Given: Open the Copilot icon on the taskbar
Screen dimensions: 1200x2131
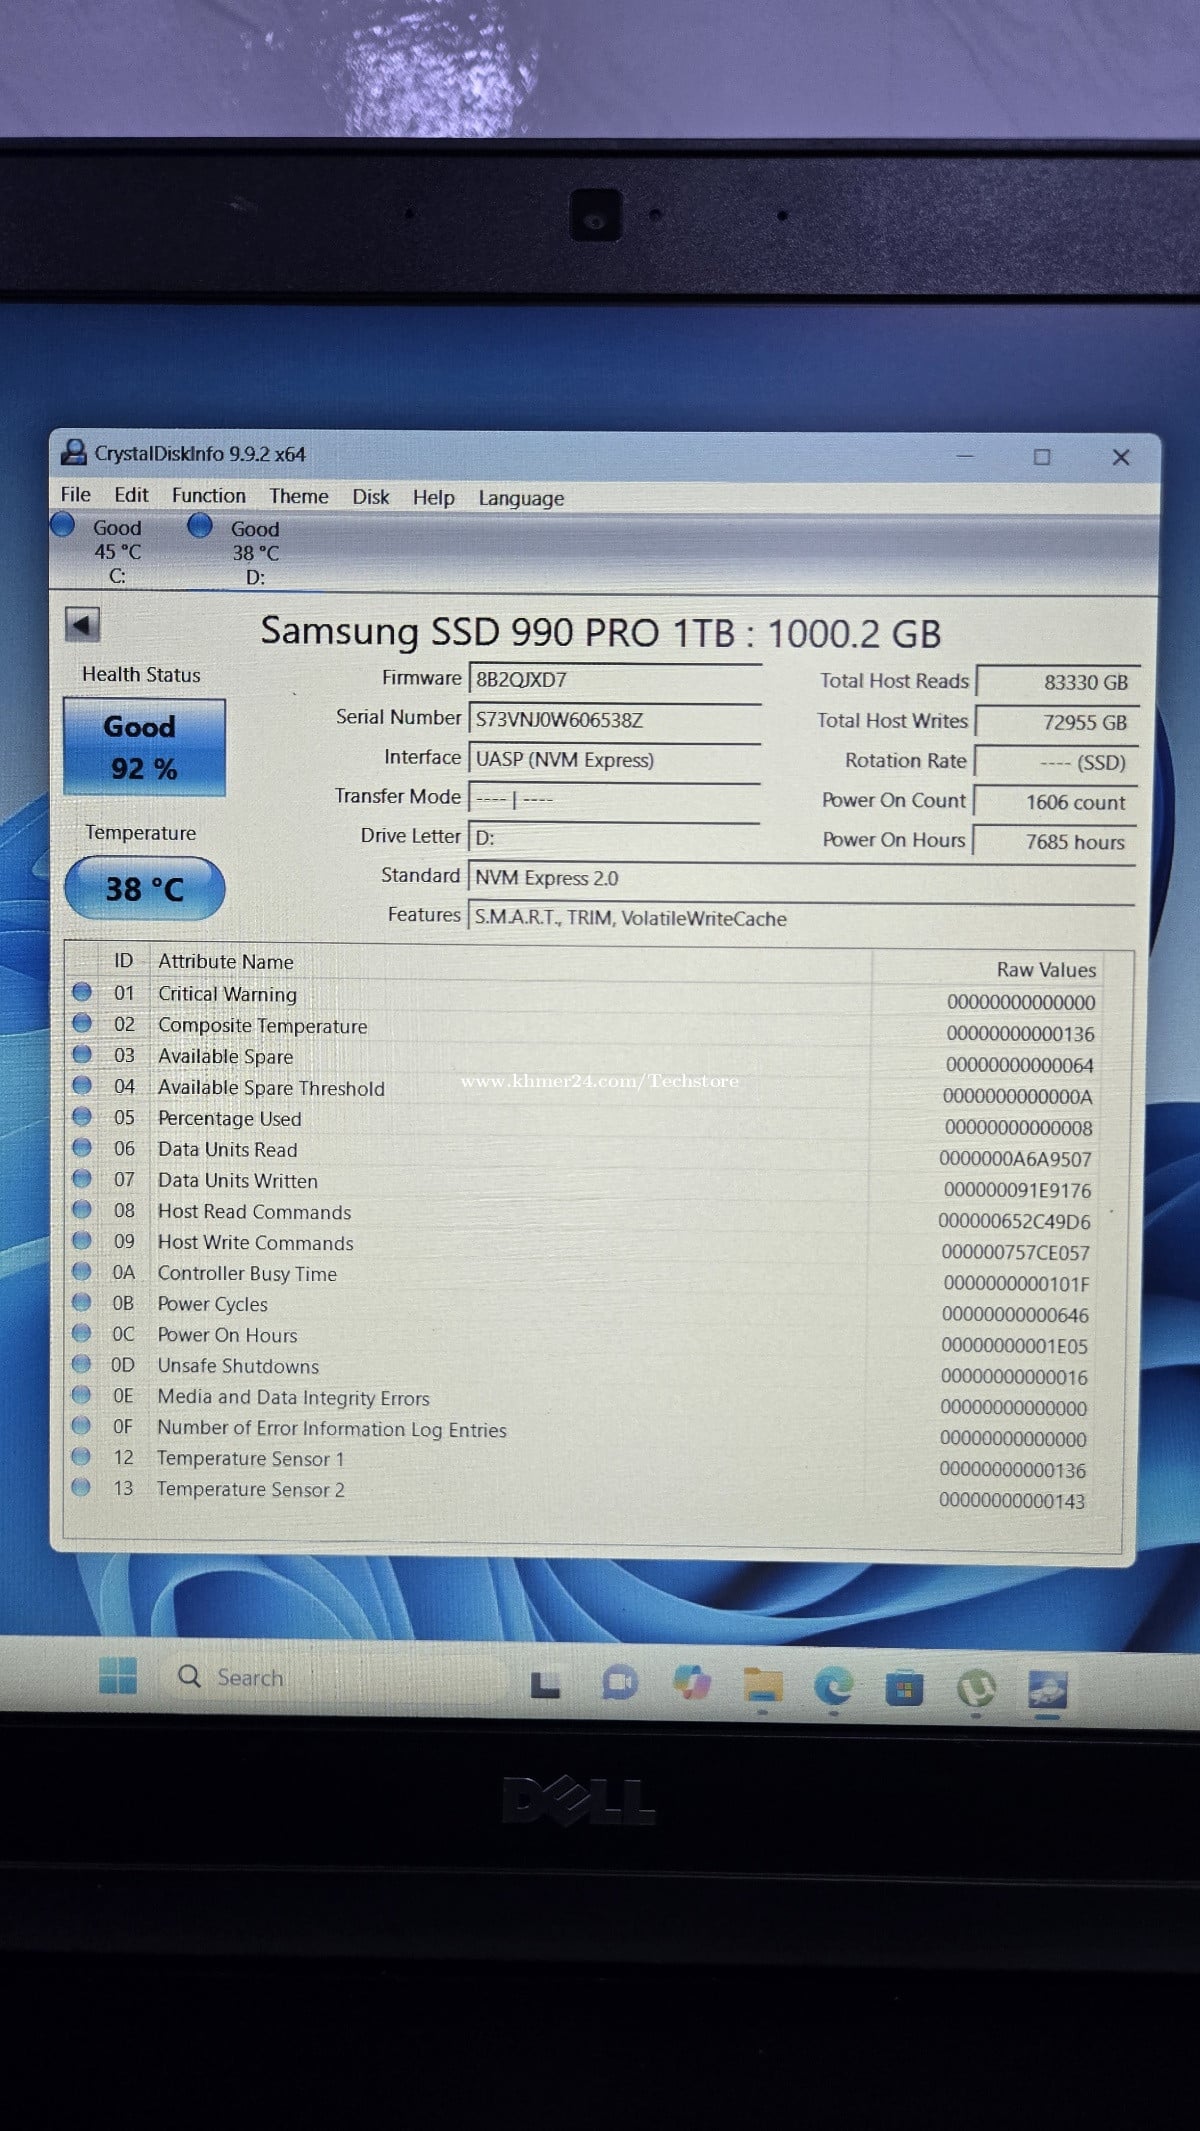Looking at the screenshot, I should coord(691,1682).
